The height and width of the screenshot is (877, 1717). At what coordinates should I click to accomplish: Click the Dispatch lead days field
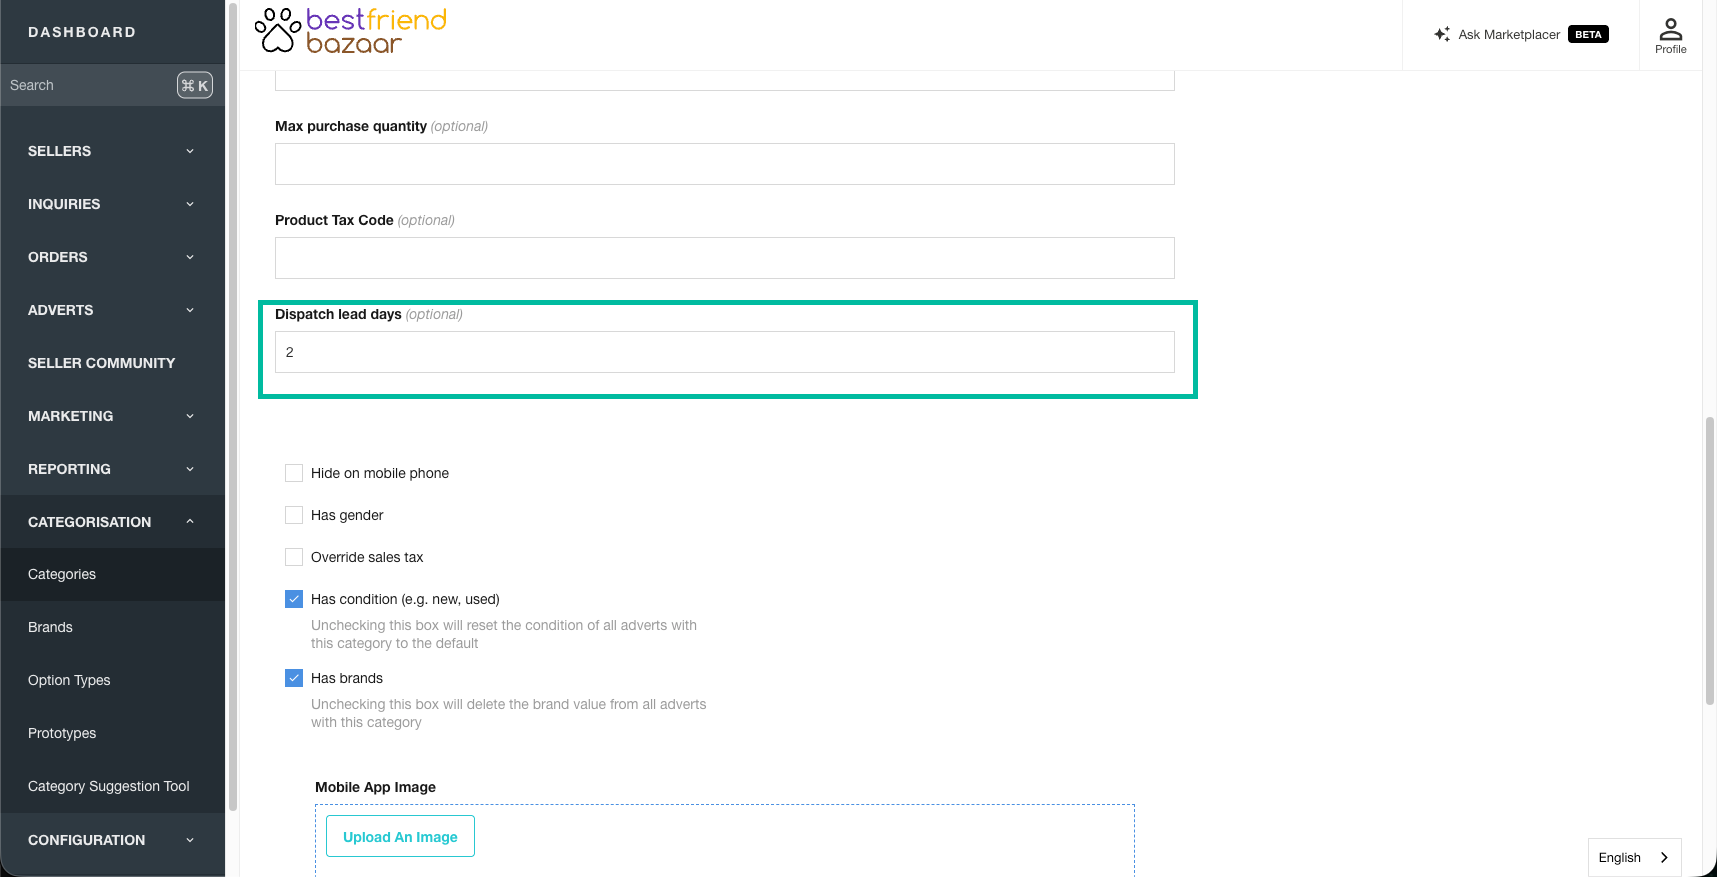pyautogui.click(x=725, y=352)
